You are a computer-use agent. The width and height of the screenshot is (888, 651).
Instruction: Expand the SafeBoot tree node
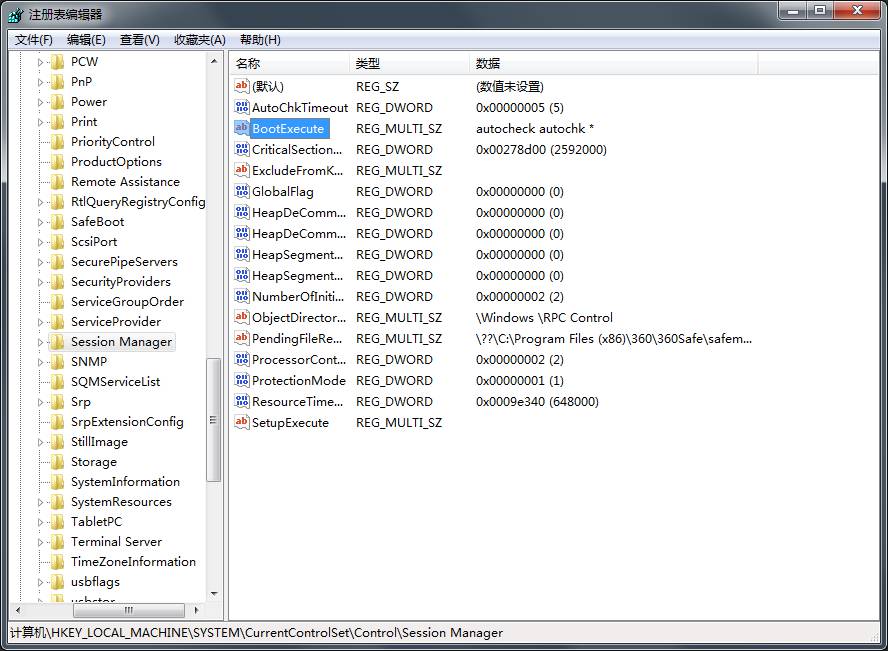41,222
